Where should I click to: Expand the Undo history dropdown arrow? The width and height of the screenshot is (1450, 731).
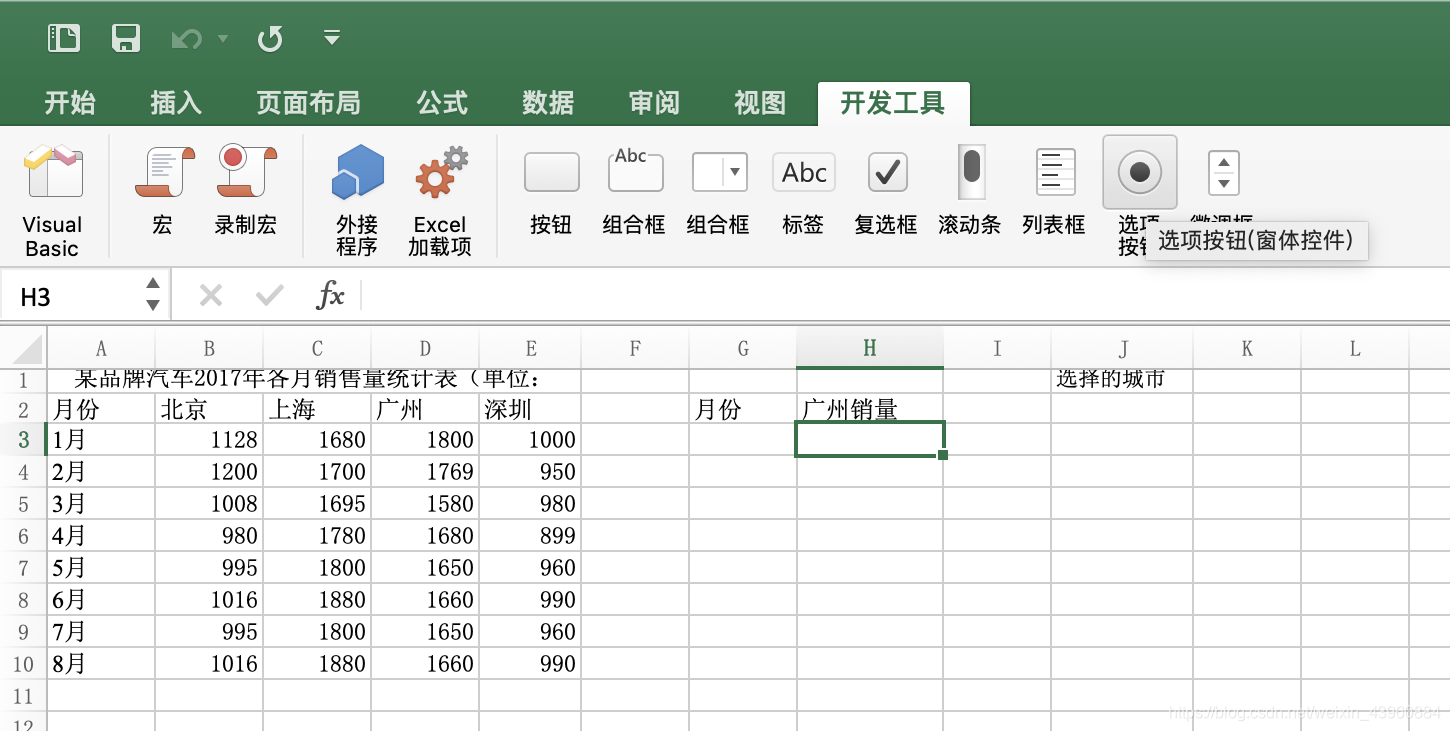coord(223,39)
